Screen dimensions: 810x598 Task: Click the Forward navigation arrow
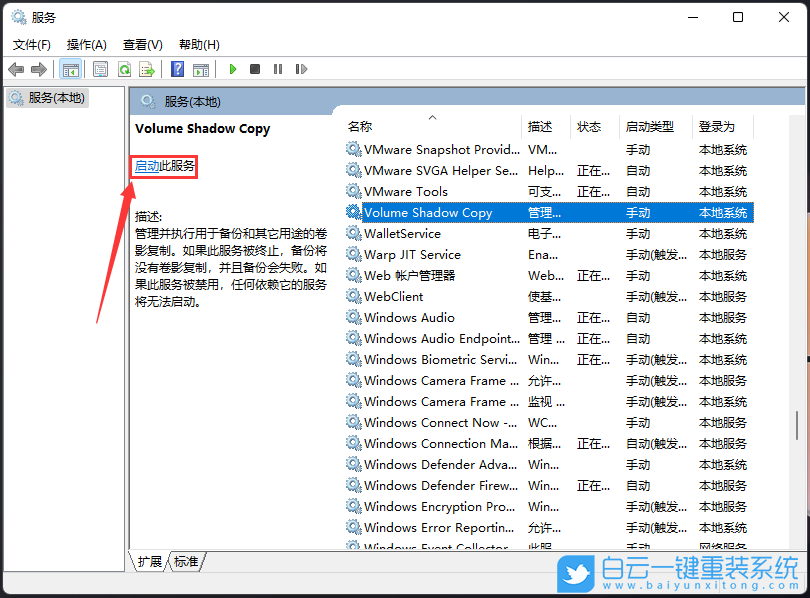coord(38,69)
